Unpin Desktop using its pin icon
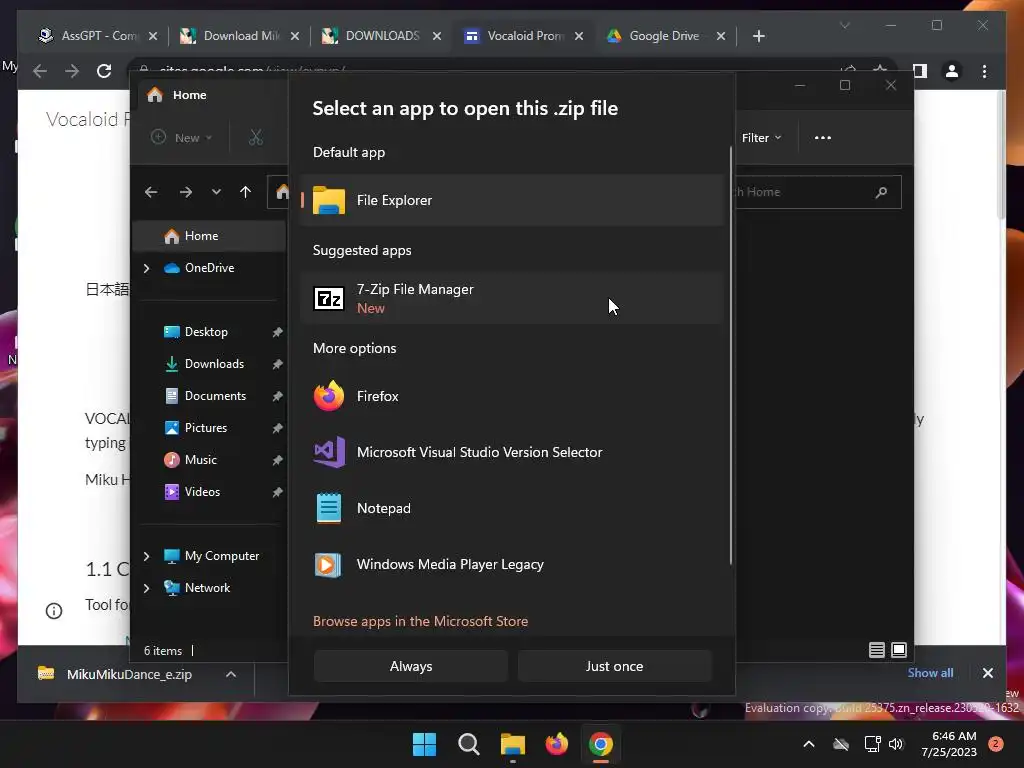This screenshot has height=768, width=1024. click(x=277, y=332)
